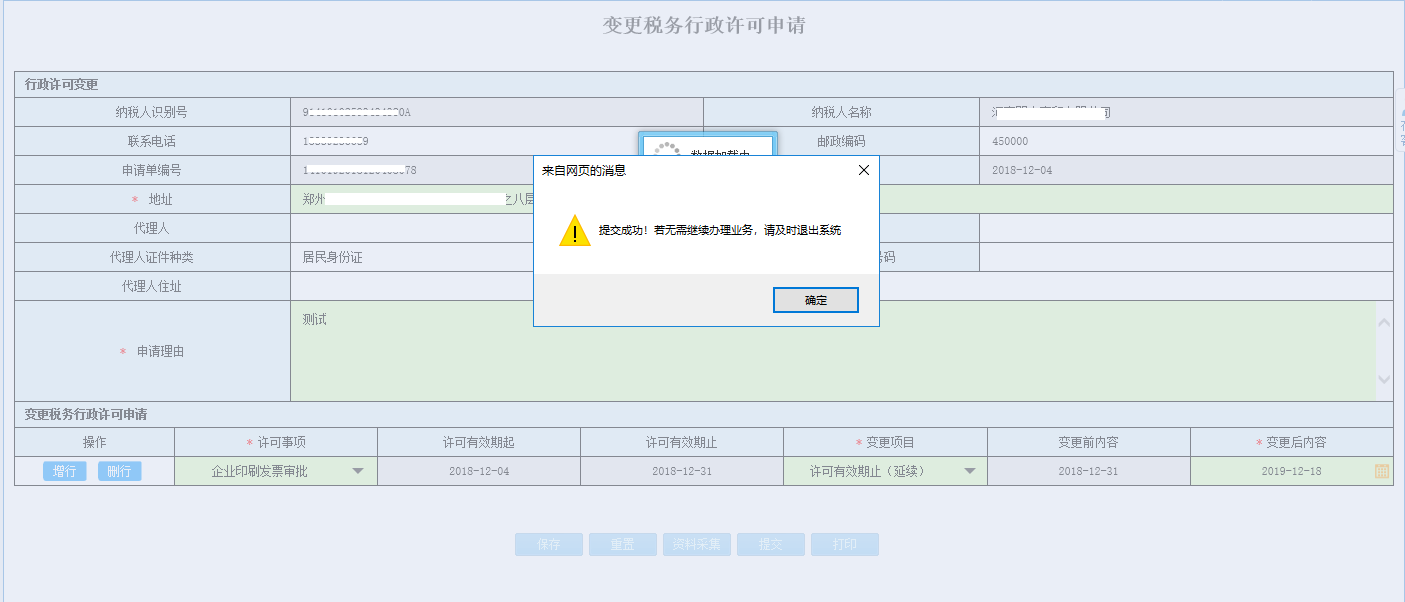The height and width of the screenshot is (602, 1405).
Task: Click the 邮政编码 field showing 450000
Action: (x=1185, y=141)
